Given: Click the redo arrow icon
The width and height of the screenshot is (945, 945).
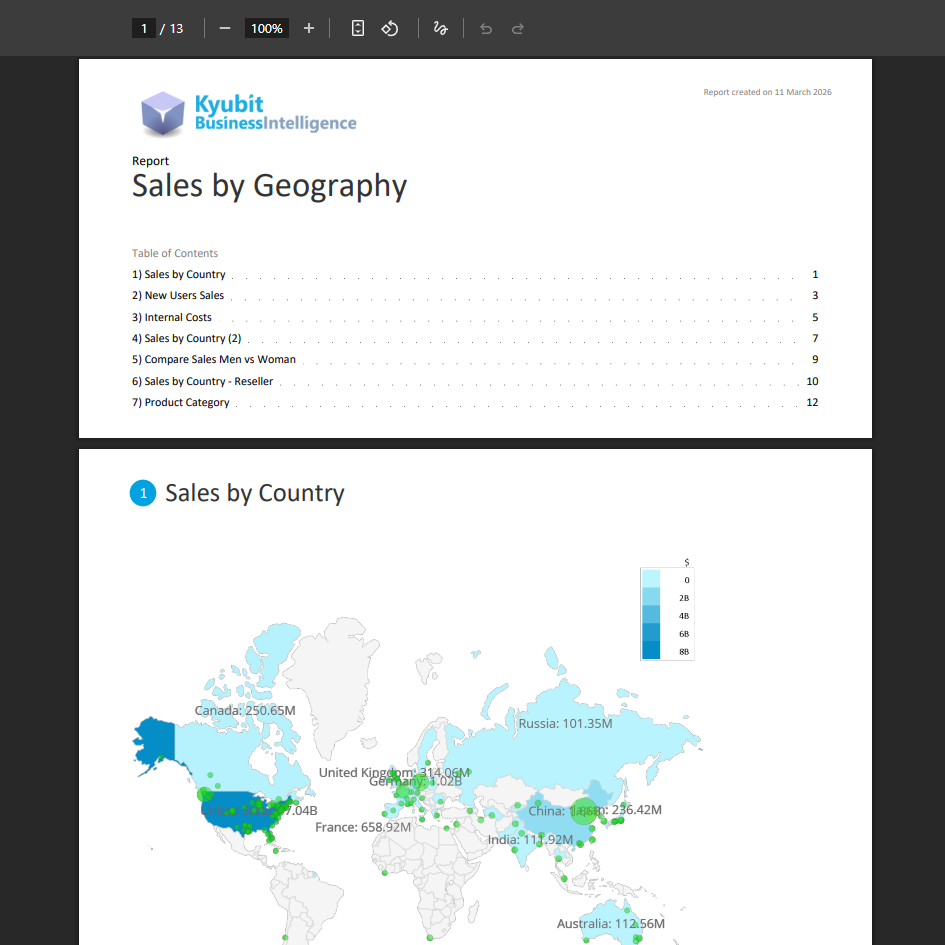Looking at the screenshot, I should (518, 28).
